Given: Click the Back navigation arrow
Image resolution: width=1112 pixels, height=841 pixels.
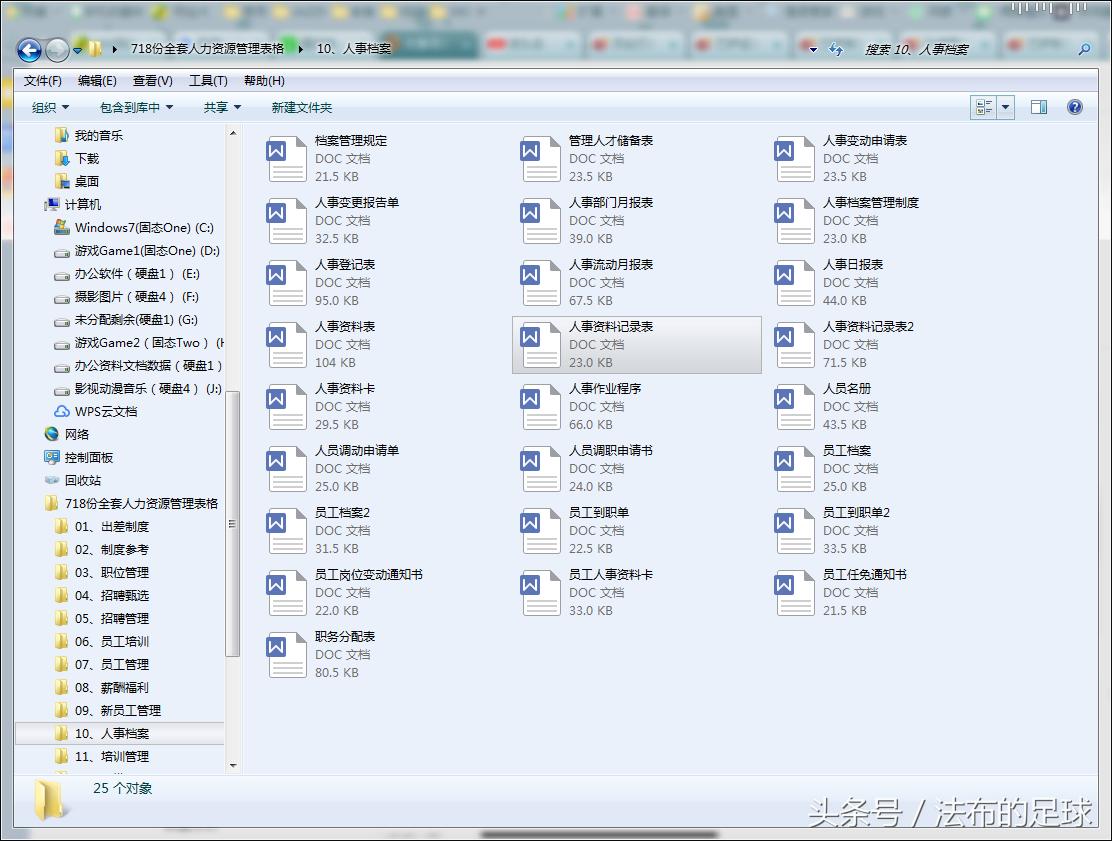Looking at the screenshot, I should tap(29, 50).
